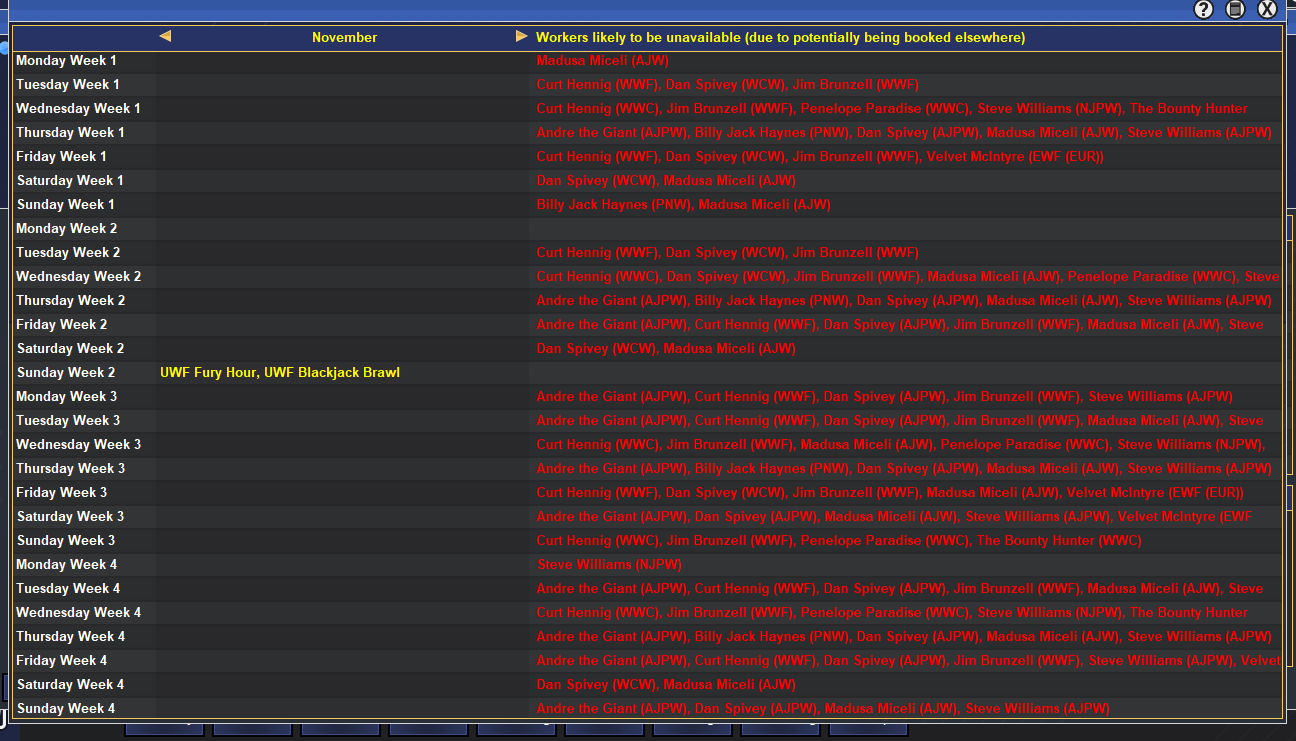Click 'Steve Williams (NJPW)' on Monday Week 4
The width and height of the screenshot is (1296, 741).
(x=609, y=565)
